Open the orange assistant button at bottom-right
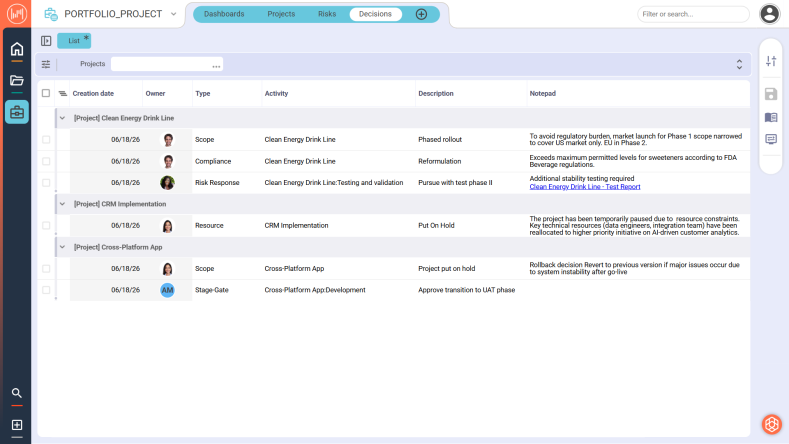Screen dimensions: 789x444 [771, 424]
